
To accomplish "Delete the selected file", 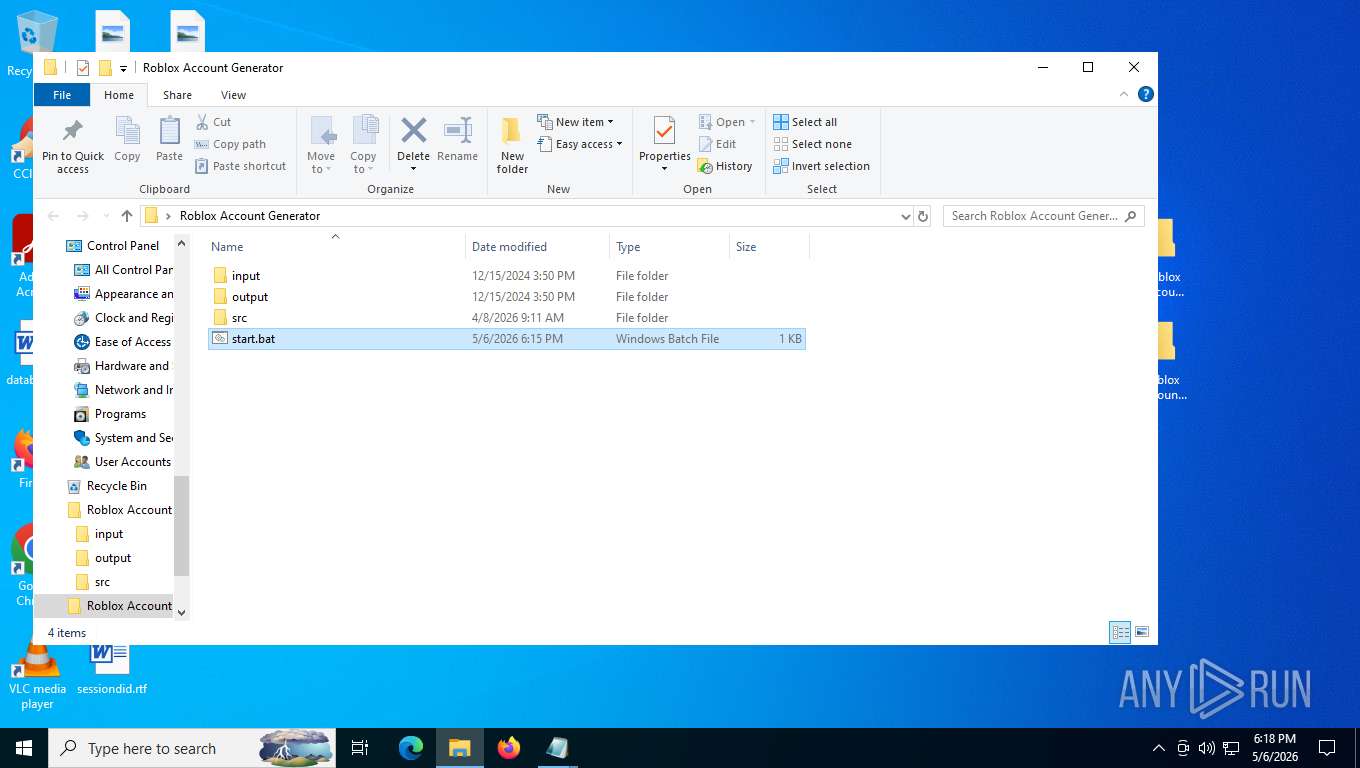I will (x=413, y=146).
